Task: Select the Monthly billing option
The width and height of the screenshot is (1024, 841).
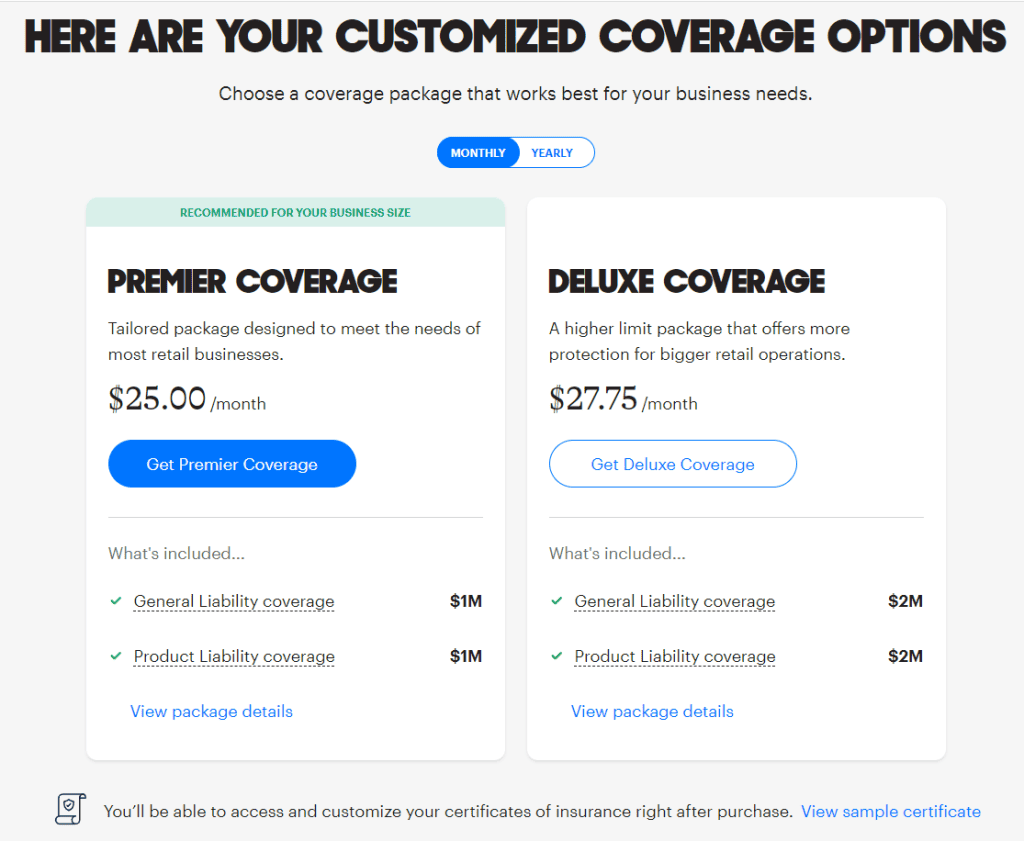Action: click(x=478, y=153)
